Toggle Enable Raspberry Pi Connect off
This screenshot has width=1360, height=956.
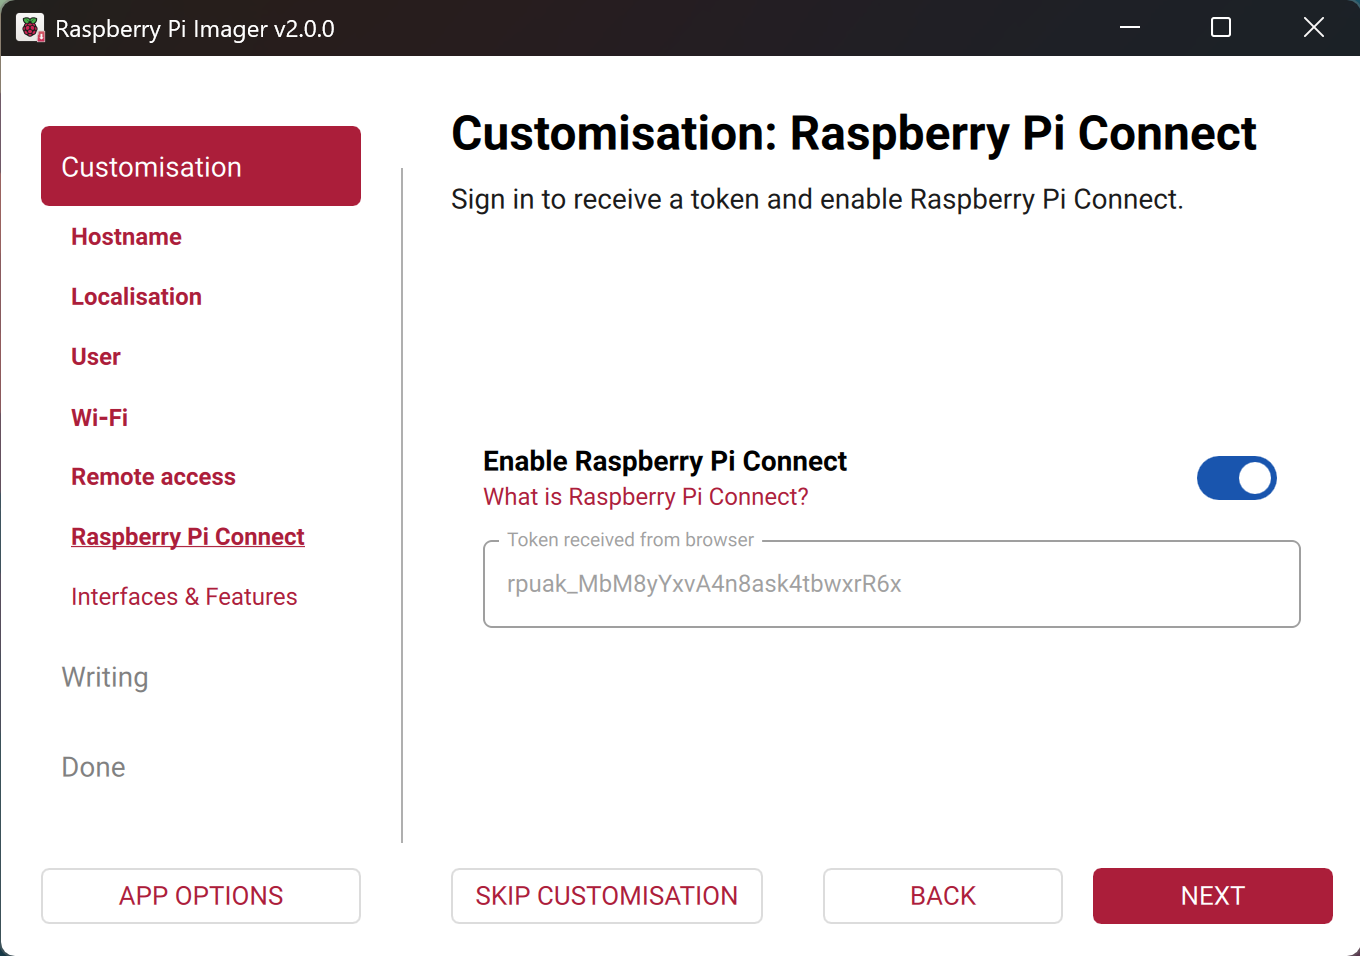1237,478
